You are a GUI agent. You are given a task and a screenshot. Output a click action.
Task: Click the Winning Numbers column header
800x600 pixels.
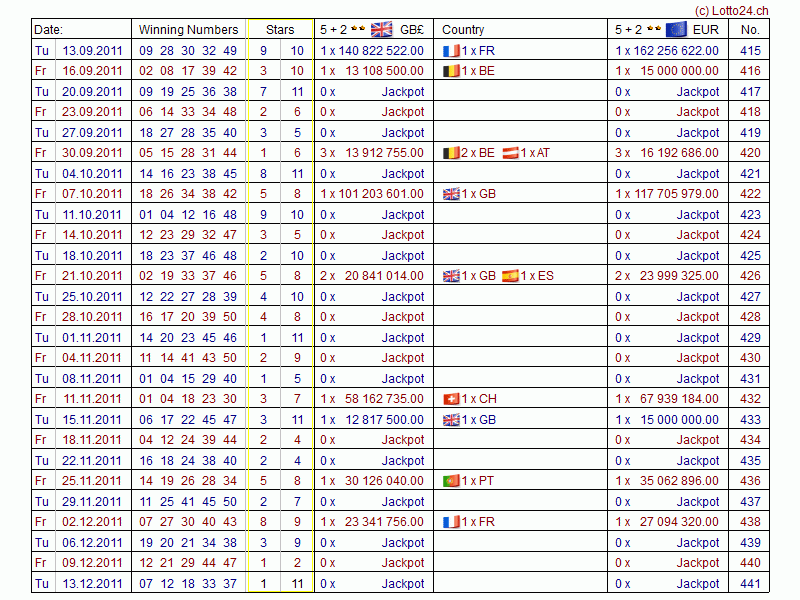(188, 30)
